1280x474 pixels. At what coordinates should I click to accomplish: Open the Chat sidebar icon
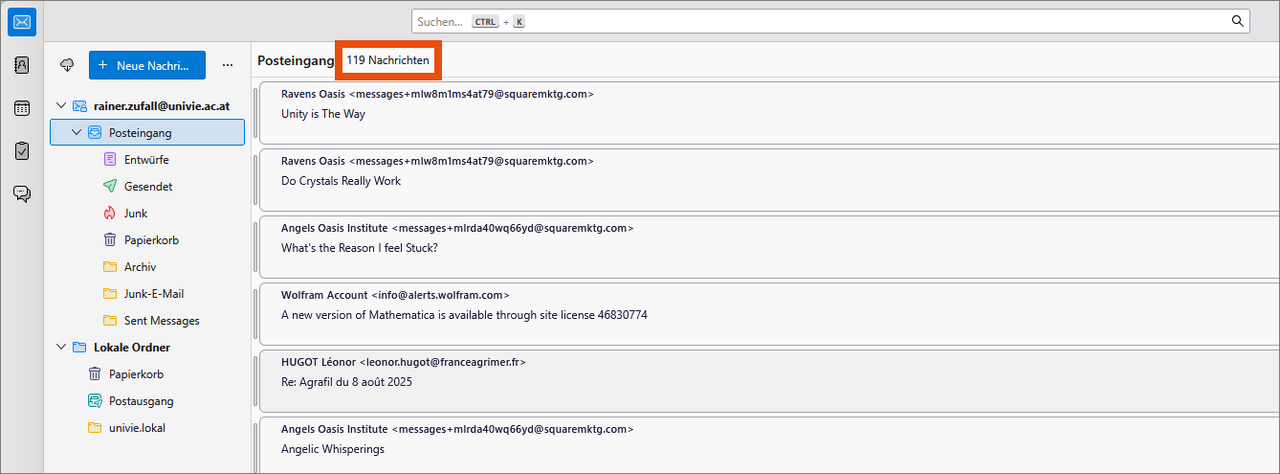pos(21,194)
